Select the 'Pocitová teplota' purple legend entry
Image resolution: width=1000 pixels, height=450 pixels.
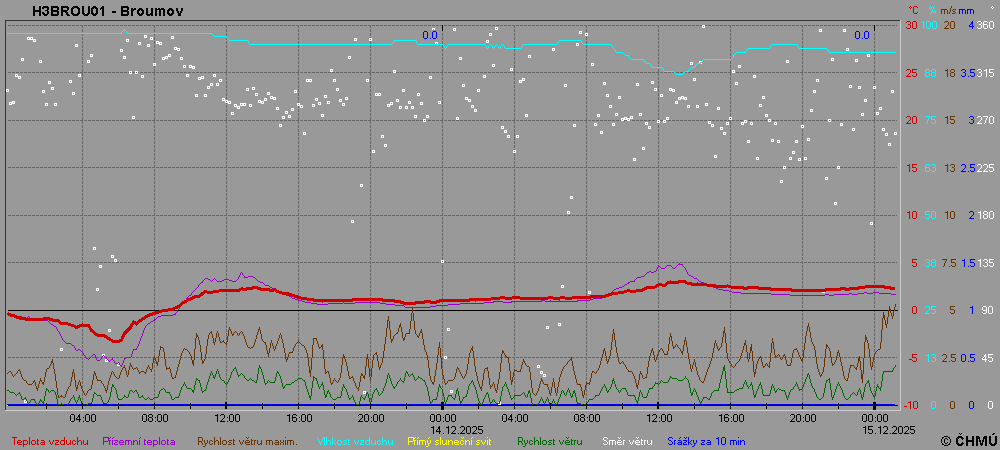[x=139, y=440]
